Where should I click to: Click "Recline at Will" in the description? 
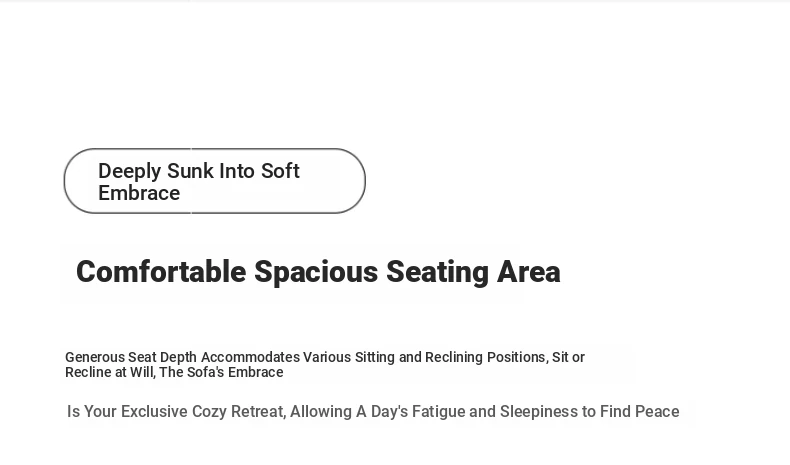pos(109,372)
